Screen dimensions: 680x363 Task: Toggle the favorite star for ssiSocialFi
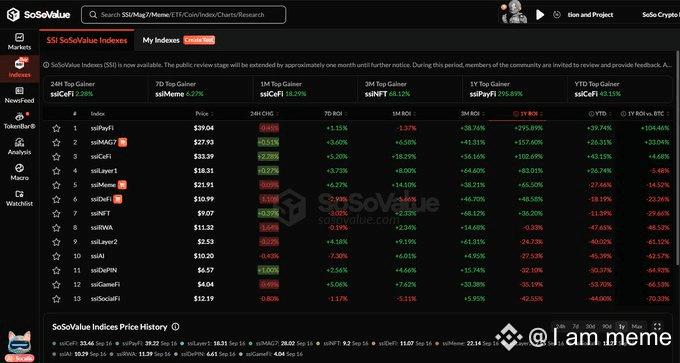point(56,299)
